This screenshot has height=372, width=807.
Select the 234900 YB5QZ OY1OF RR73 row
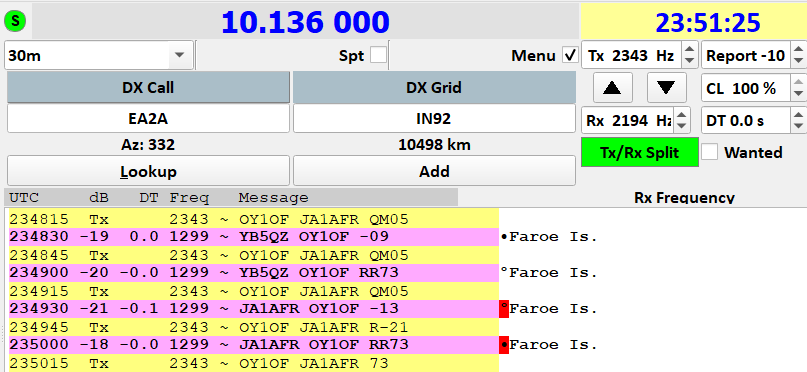253,273
